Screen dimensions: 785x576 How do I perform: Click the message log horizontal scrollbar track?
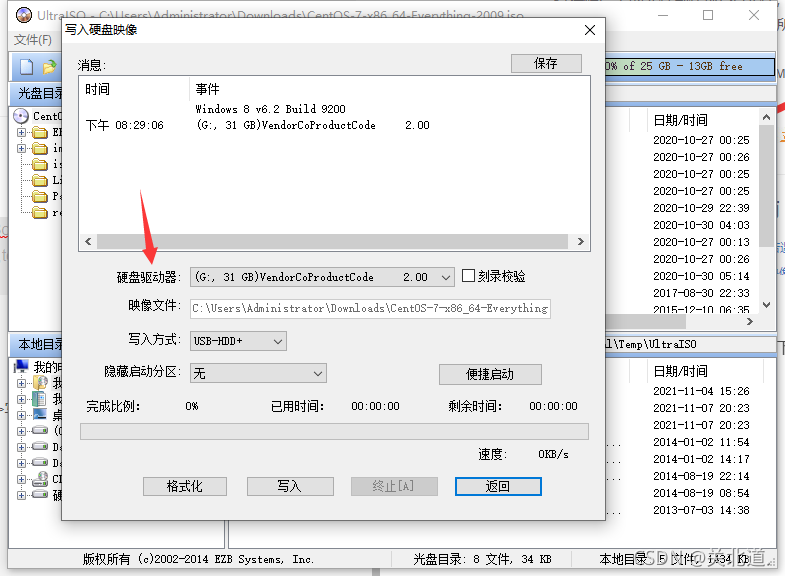pos(332,242)
